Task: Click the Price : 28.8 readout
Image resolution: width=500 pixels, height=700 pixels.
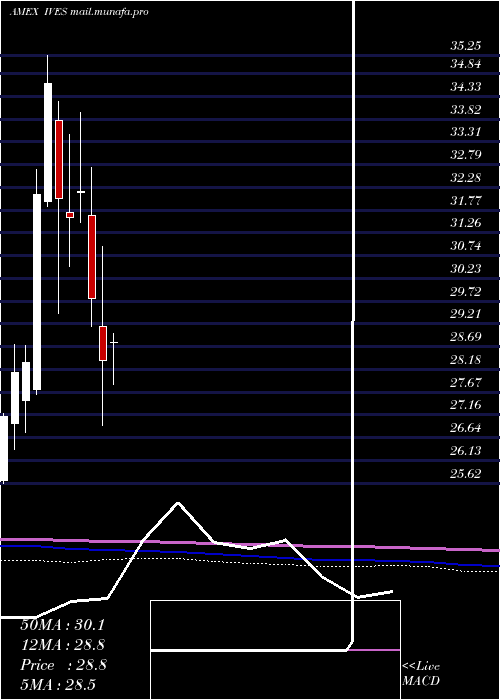Action: (63, 665)
